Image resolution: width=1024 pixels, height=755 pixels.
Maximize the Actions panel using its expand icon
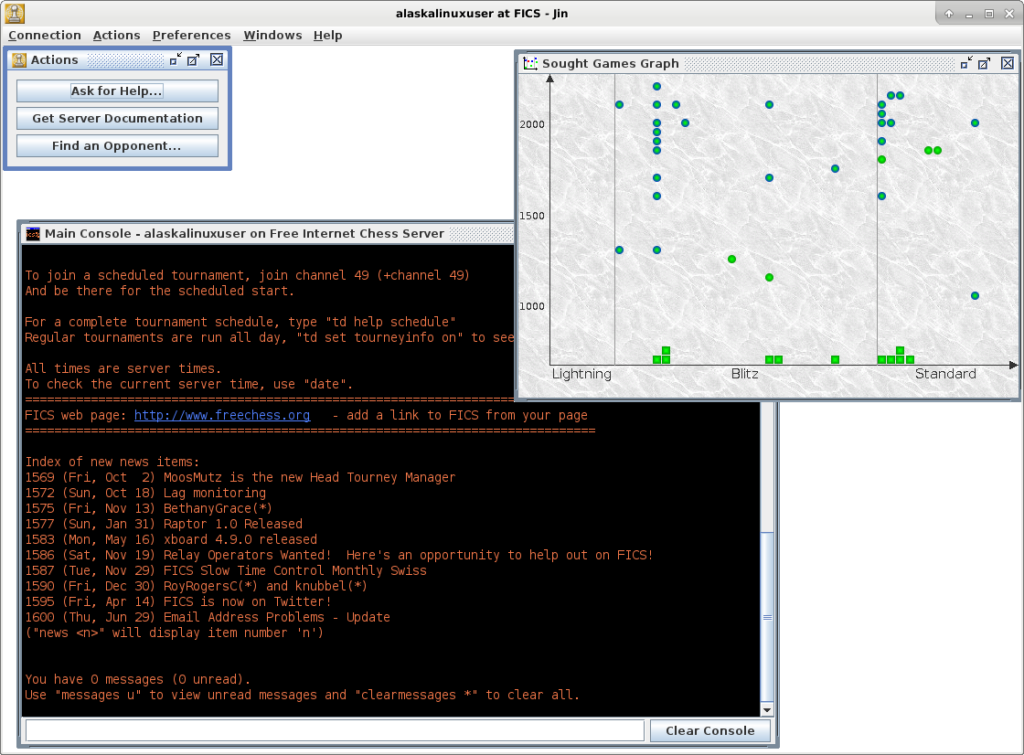pos(194,60)
